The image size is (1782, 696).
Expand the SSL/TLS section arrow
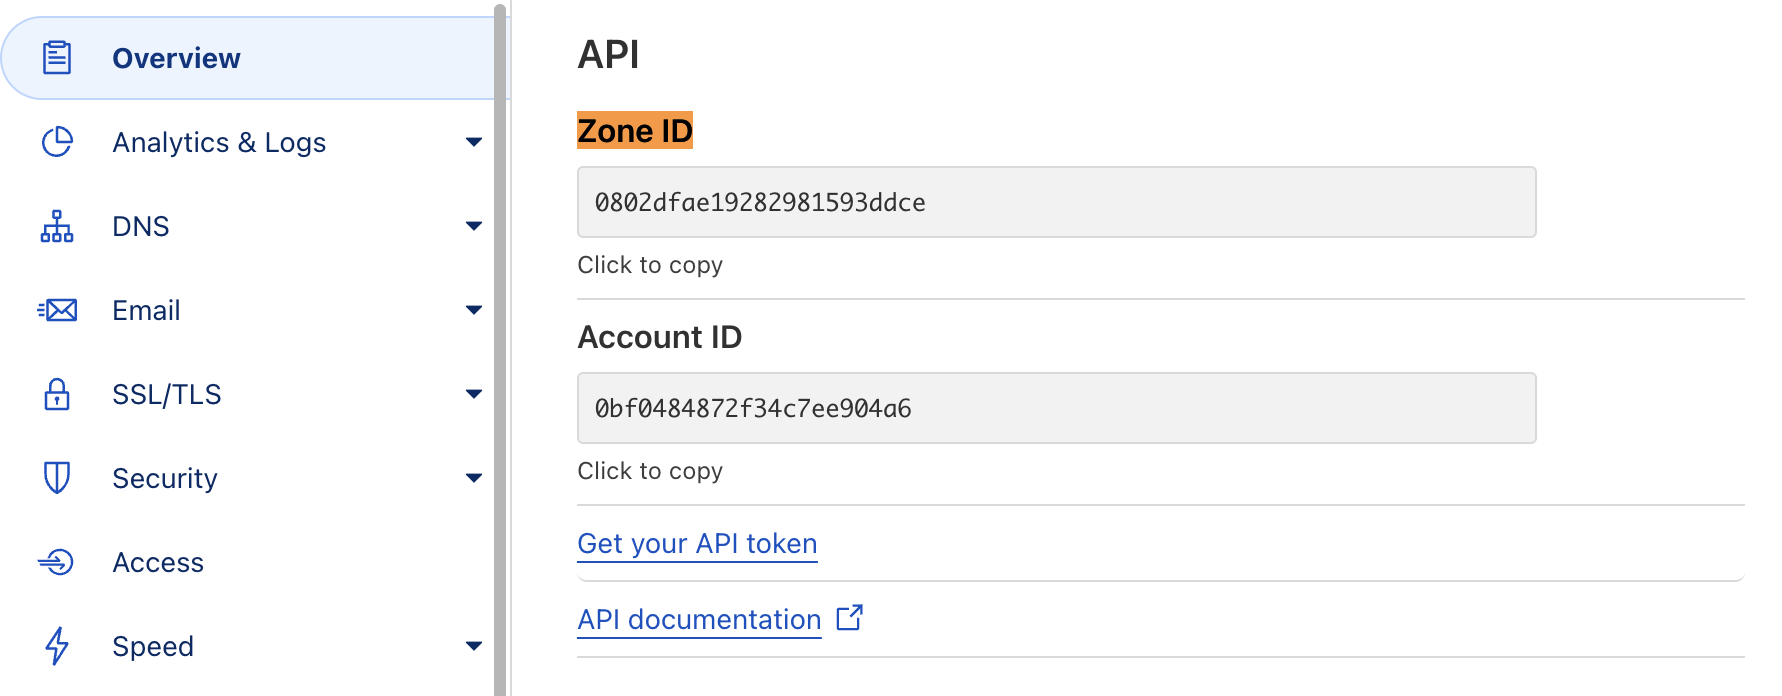[474, 394]
